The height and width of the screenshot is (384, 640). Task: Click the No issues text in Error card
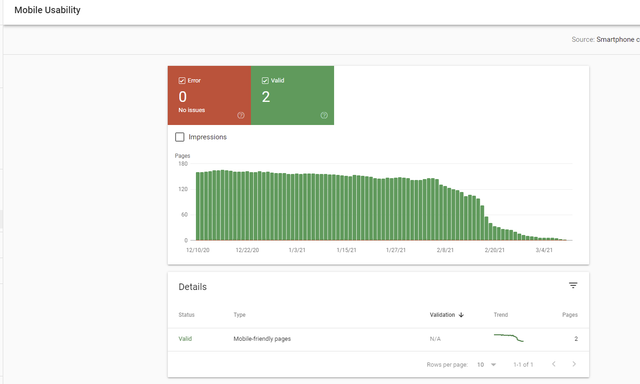pos(191,110)
